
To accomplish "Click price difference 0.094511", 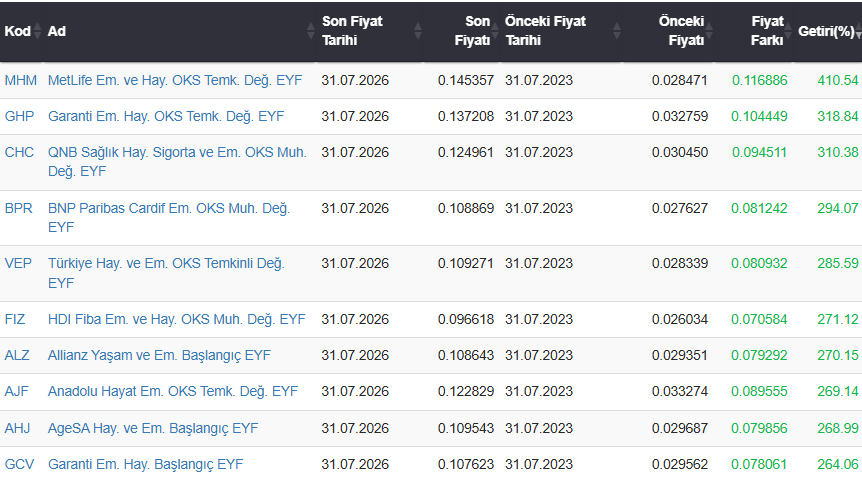I will (759, 152).
